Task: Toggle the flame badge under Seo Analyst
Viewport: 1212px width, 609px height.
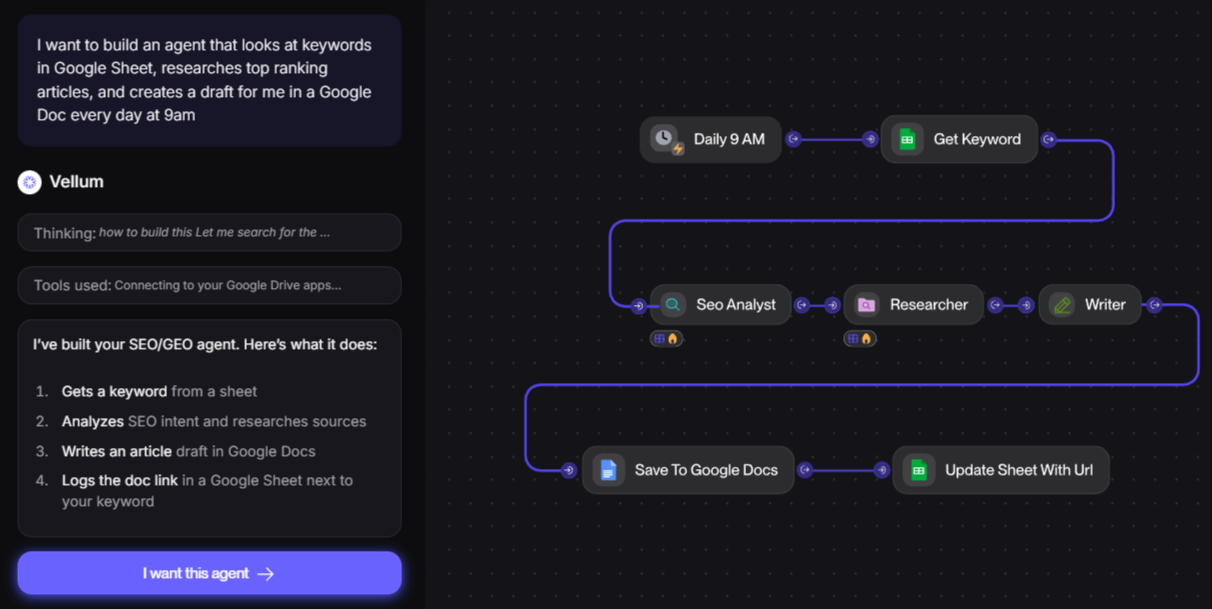Action: 673,338
